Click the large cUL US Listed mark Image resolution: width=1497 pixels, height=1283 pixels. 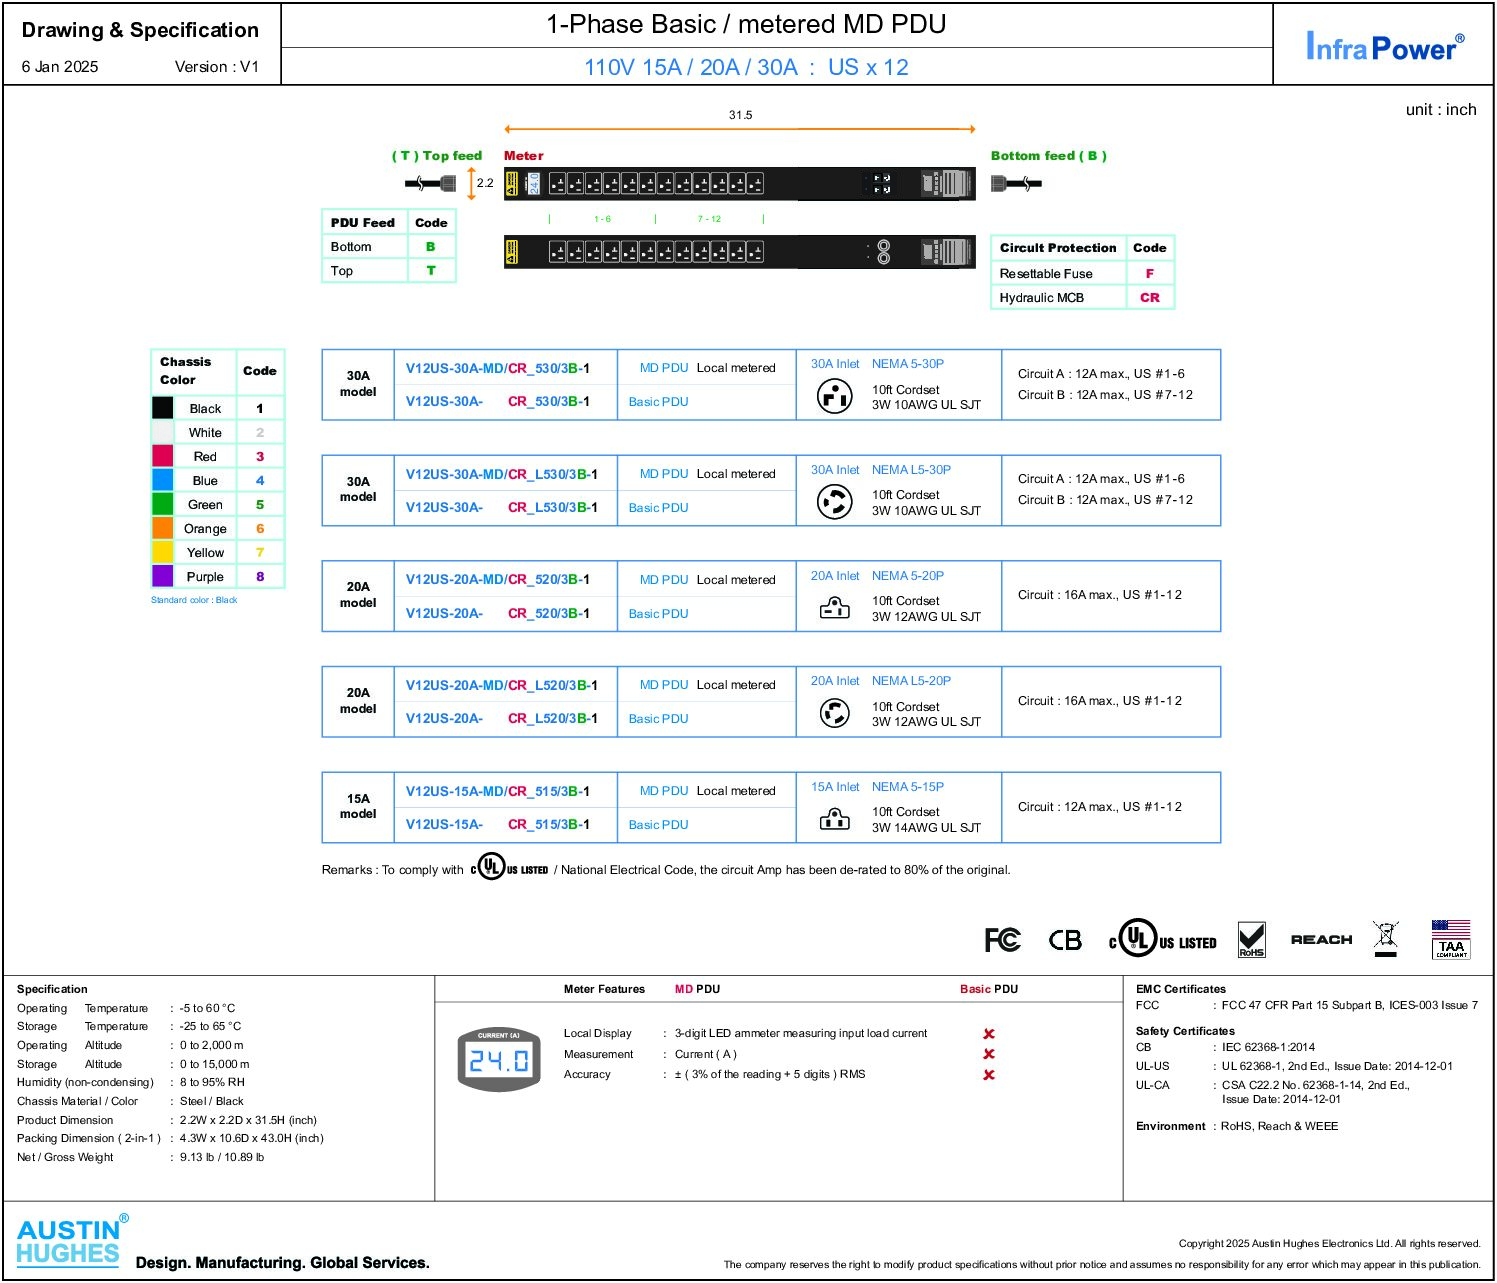(x=1162, y=940)
